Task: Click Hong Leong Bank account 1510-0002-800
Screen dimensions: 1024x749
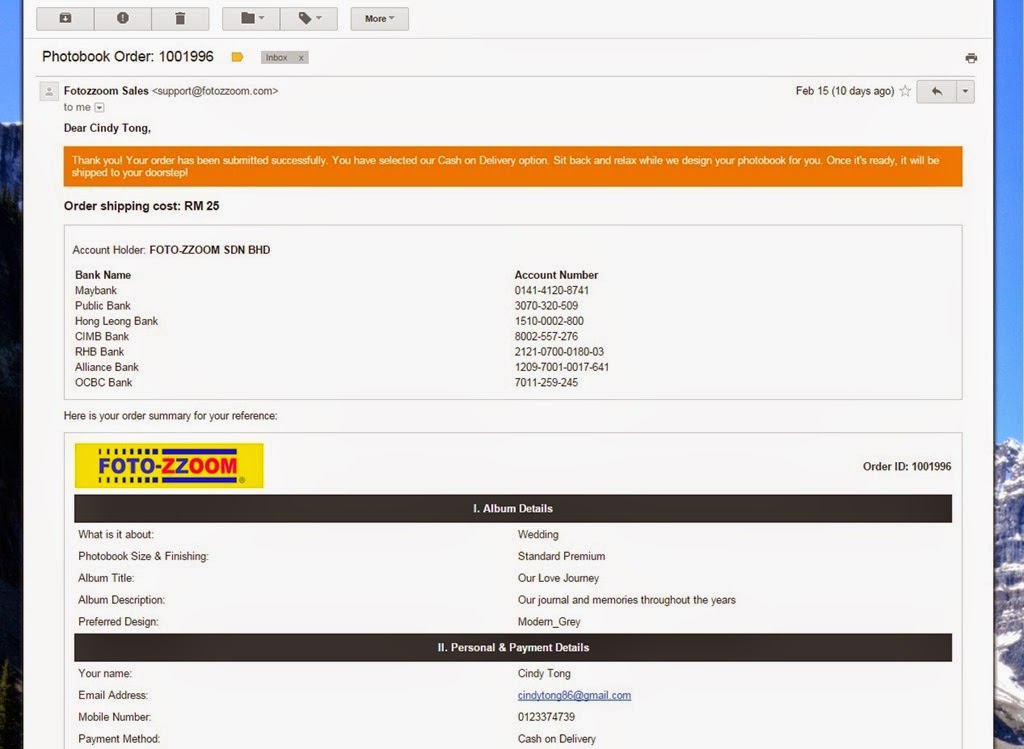Action: pos(549,321)
